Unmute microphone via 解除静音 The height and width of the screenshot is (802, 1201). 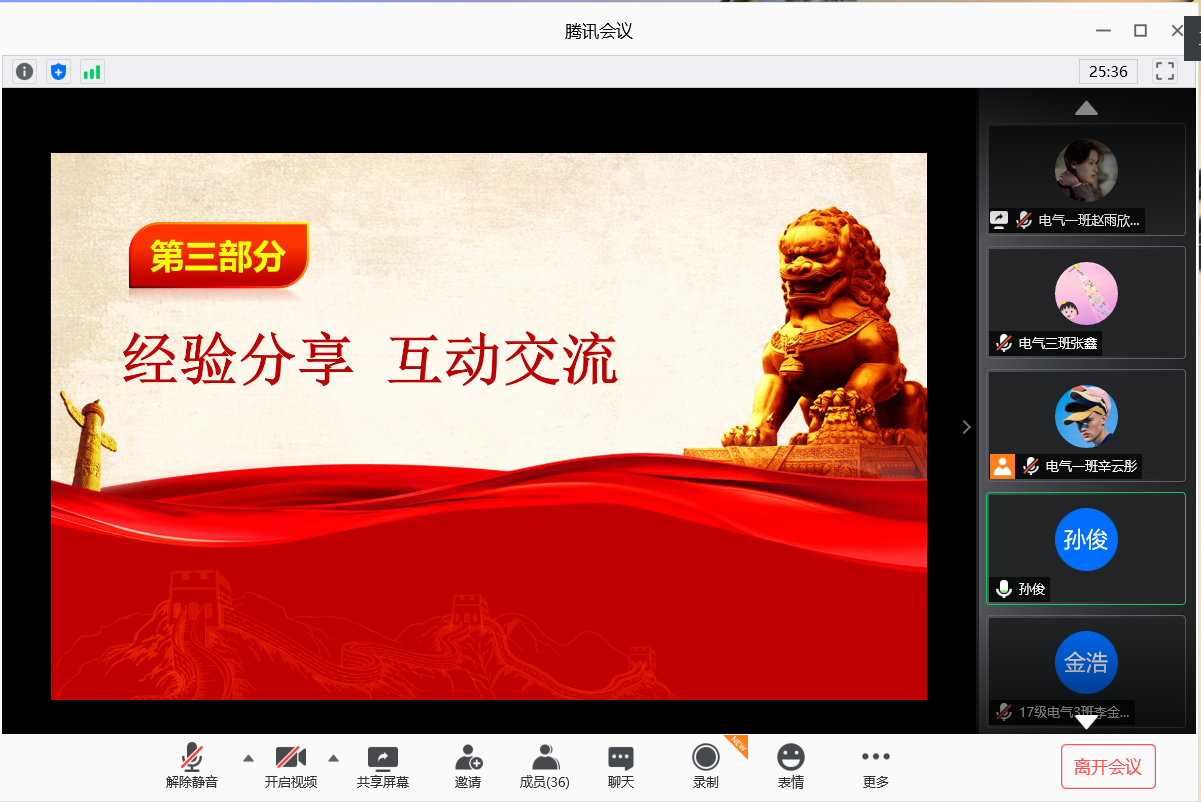(192, 767)
